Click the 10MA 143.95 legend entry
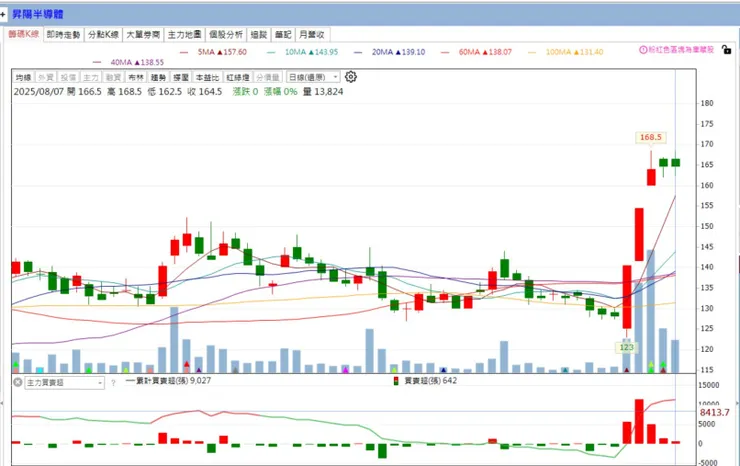This screenshot has width=740, height=466. click(303, 52)
